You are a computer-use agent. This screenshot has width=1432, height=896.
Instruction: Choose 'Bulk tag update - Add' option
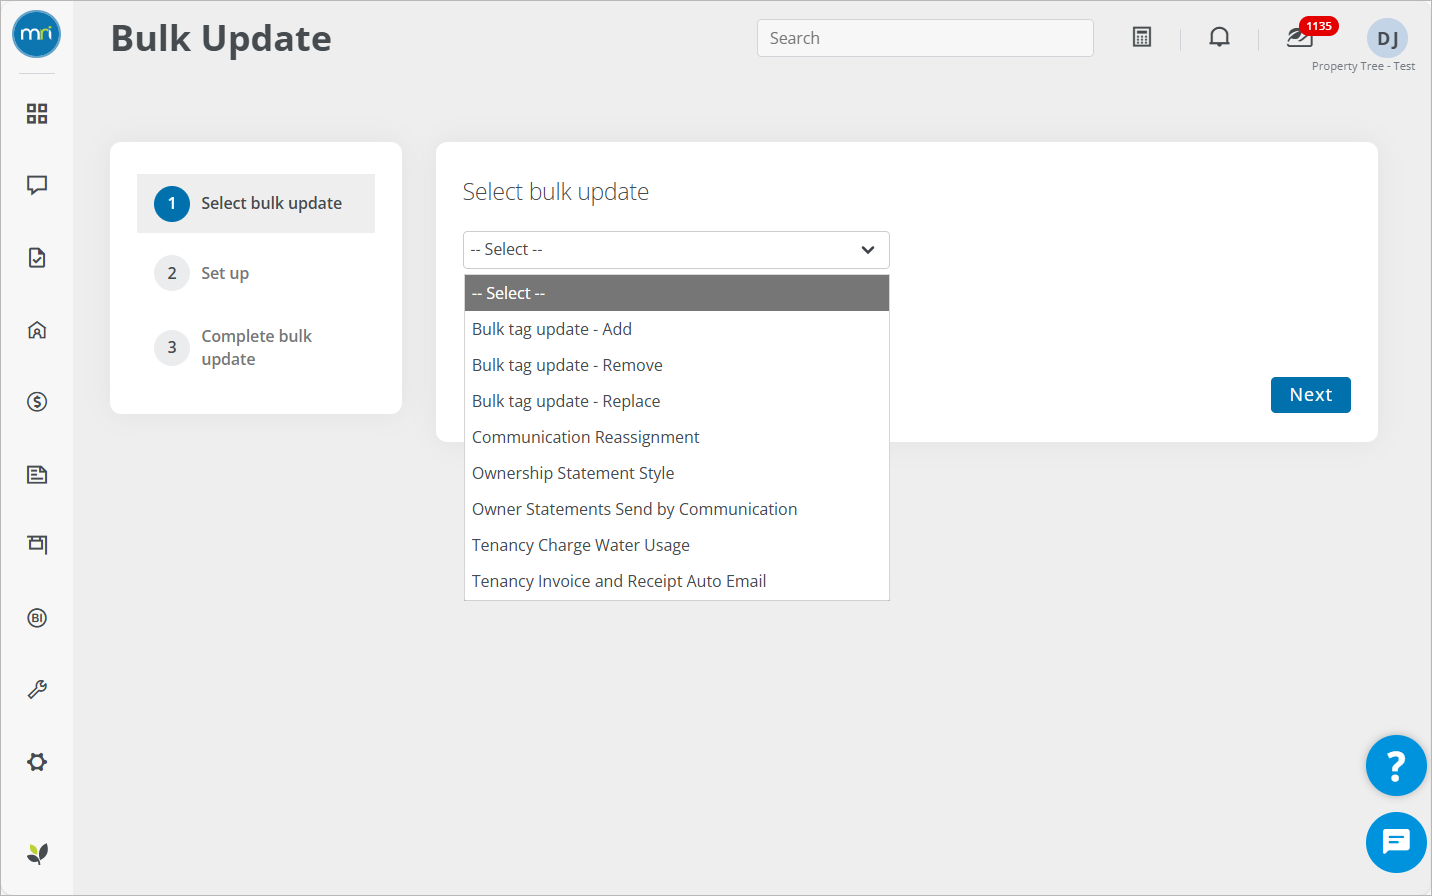pyautogui.click(x=677, y=329)
